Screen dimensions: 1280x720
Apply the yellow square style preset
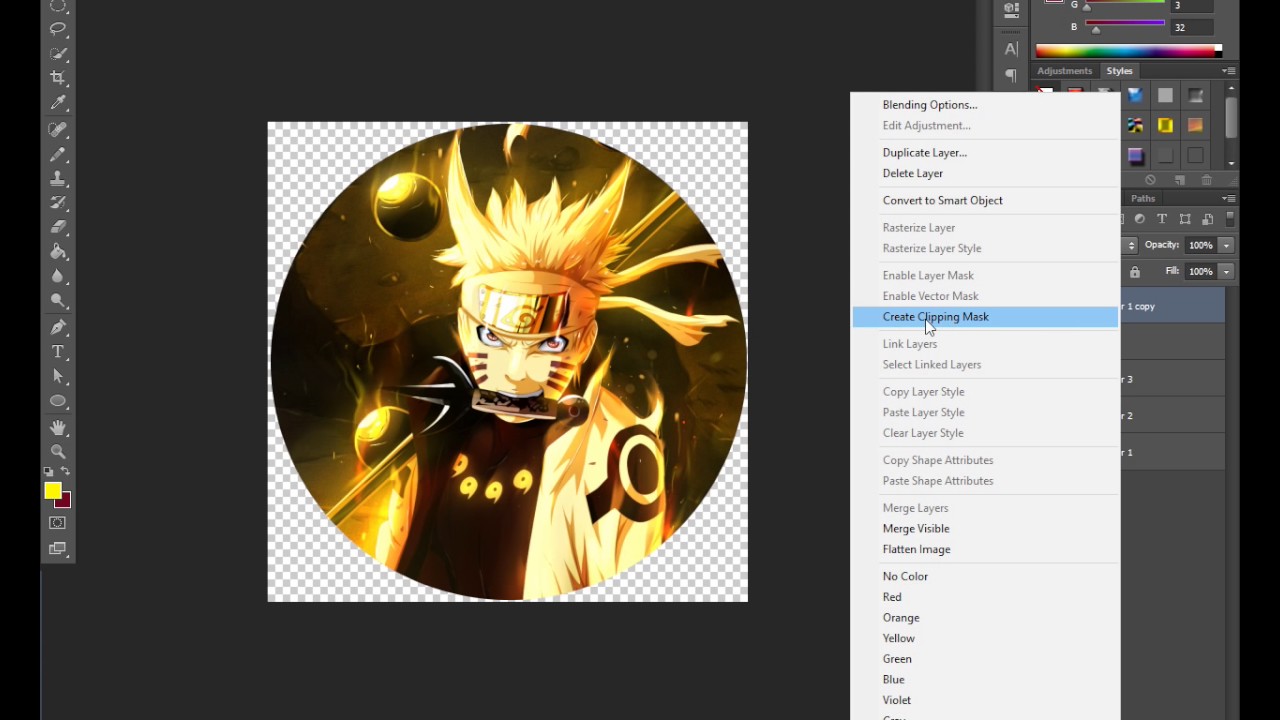tap(1165, 125)
